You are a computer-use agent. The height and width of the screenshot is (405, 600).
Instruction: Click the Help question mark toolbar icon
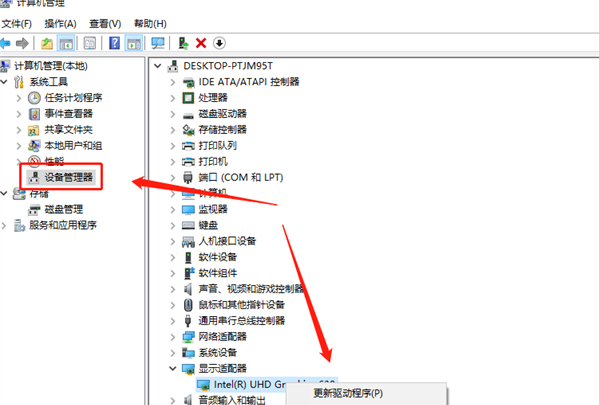click(x=115, y=43)
